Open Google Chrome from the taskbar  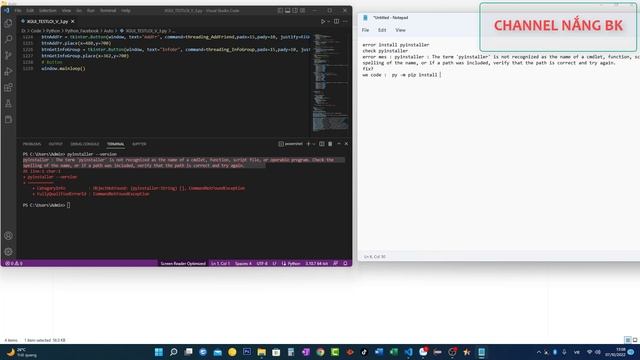click(x=320, y=352)
